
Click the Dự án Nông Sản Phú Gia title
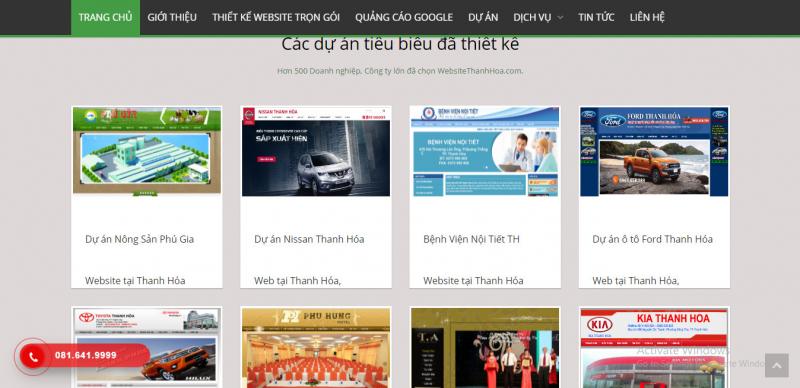pyautogui.click(x=139, y=239)
